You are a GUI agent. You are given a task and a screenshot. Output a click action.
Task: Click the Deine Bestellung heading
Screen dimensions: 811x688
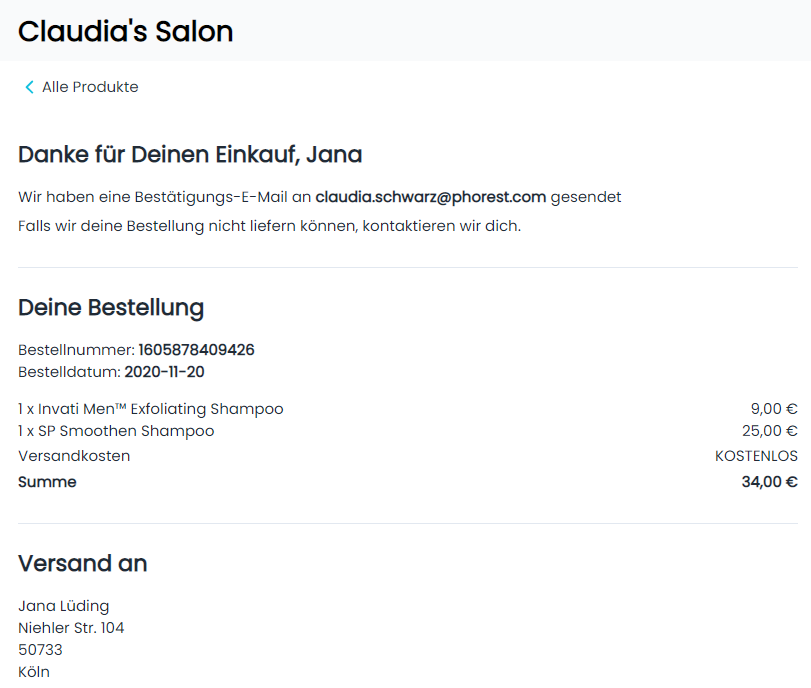[x=111, y=307]
